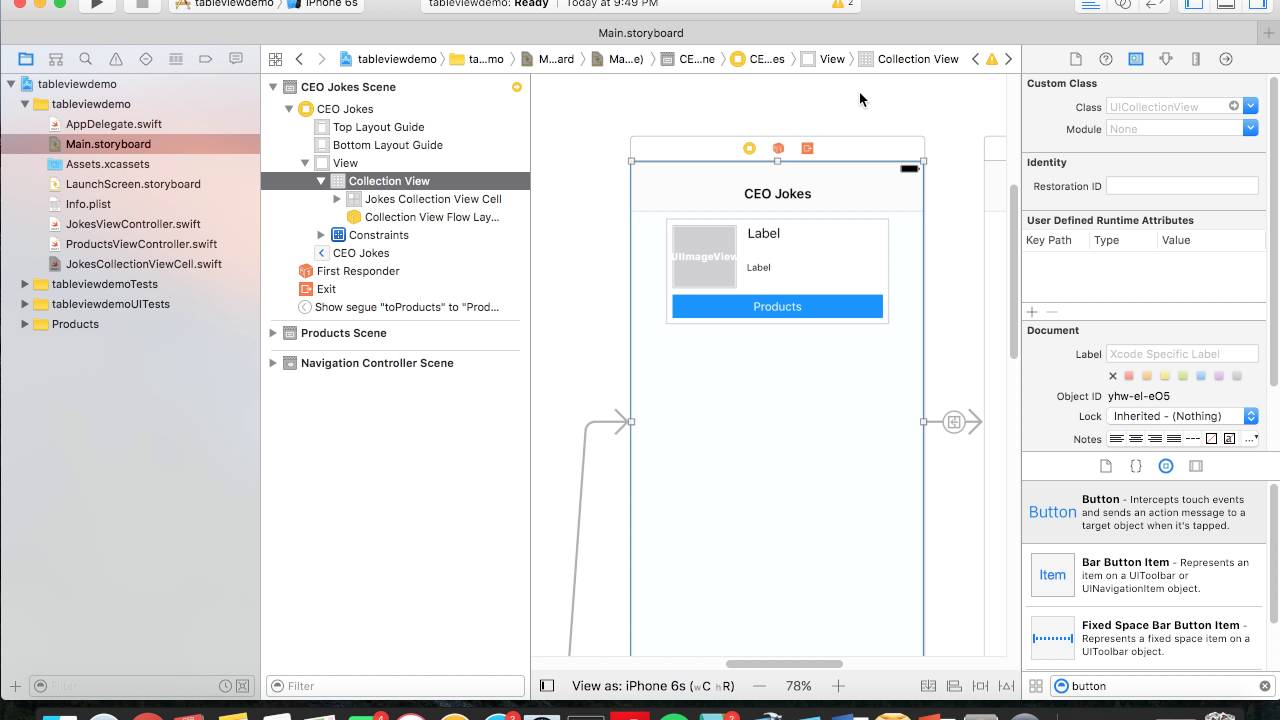Zoom out canvas with minus button

click(760, 686)
